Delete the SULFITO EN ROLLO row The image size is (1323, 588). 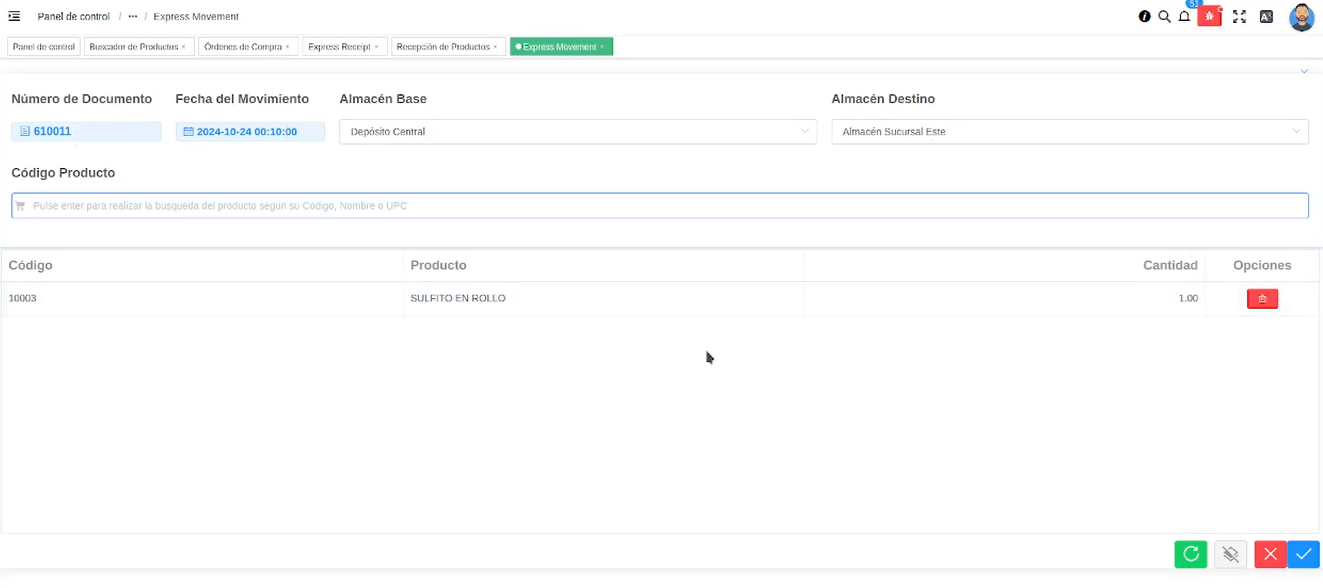coord(1262,298)
